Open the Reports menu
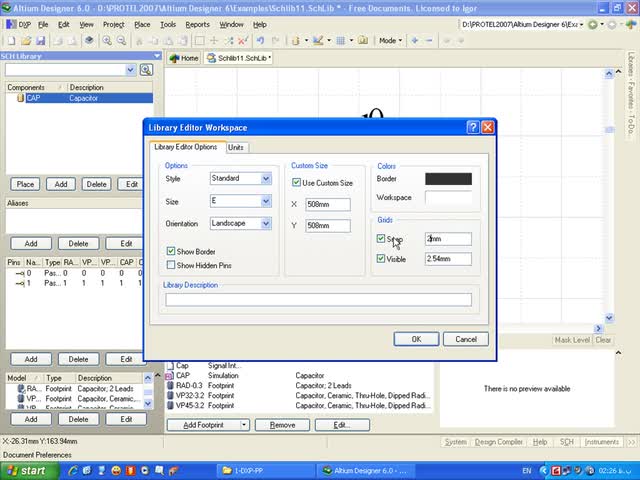The width and height of the screenshot is (640, 480). click(197, 24)
